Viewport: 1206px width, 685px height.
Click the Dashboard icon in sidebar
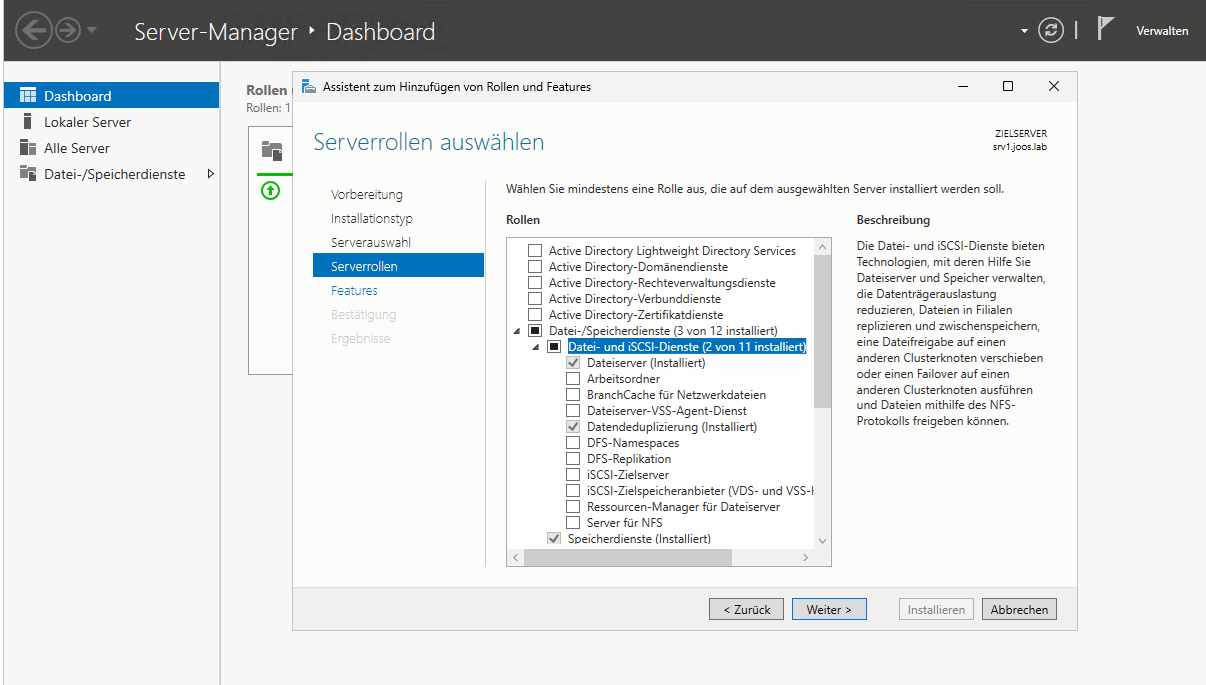[x=28, y=96]
